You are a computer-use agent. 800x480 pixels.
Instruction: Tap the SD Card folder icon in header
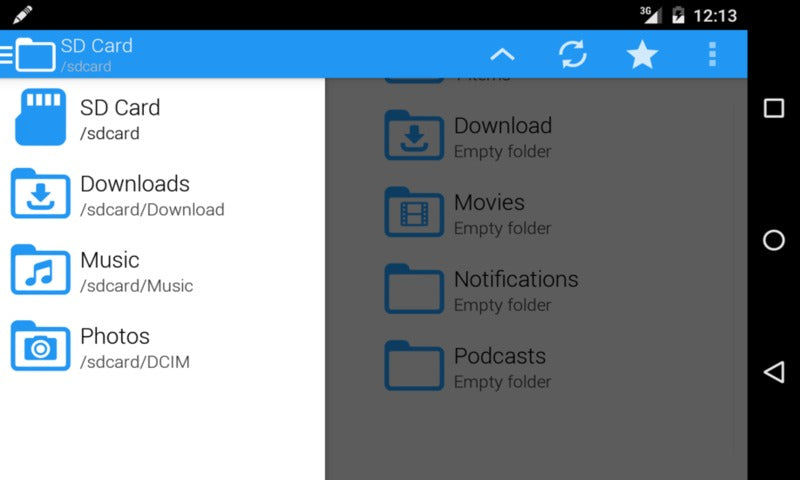click(x=36, y=54)
